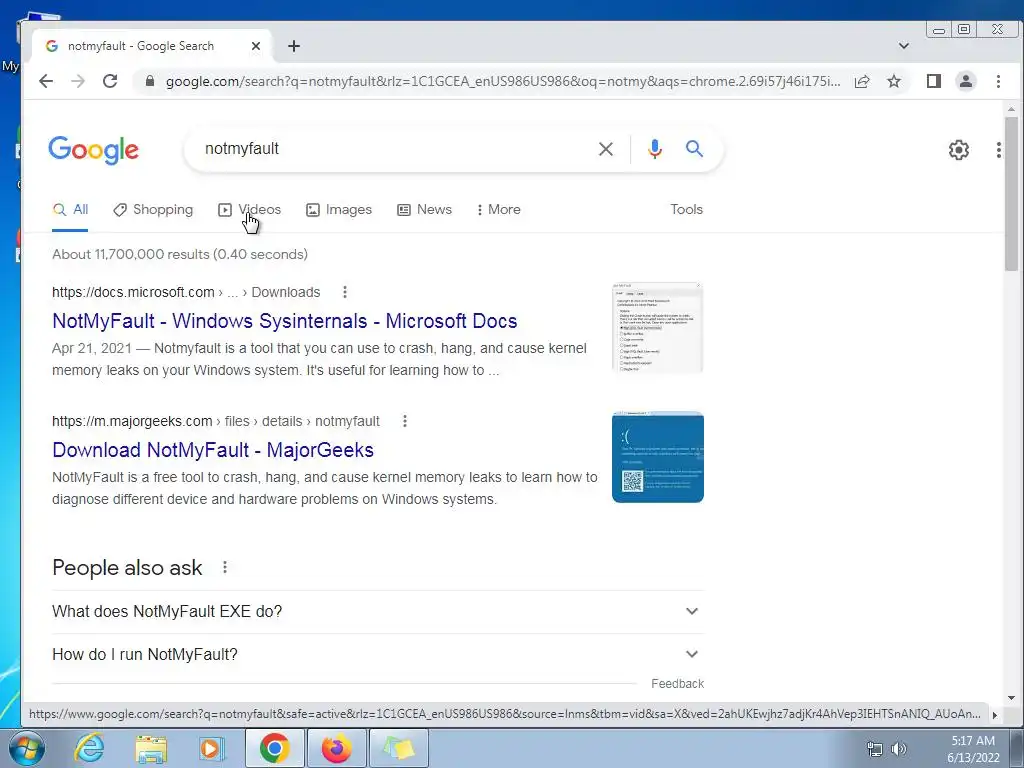1024x768 pixels.
Task: Switch to the News tab
Action: (x=424, y=210)
